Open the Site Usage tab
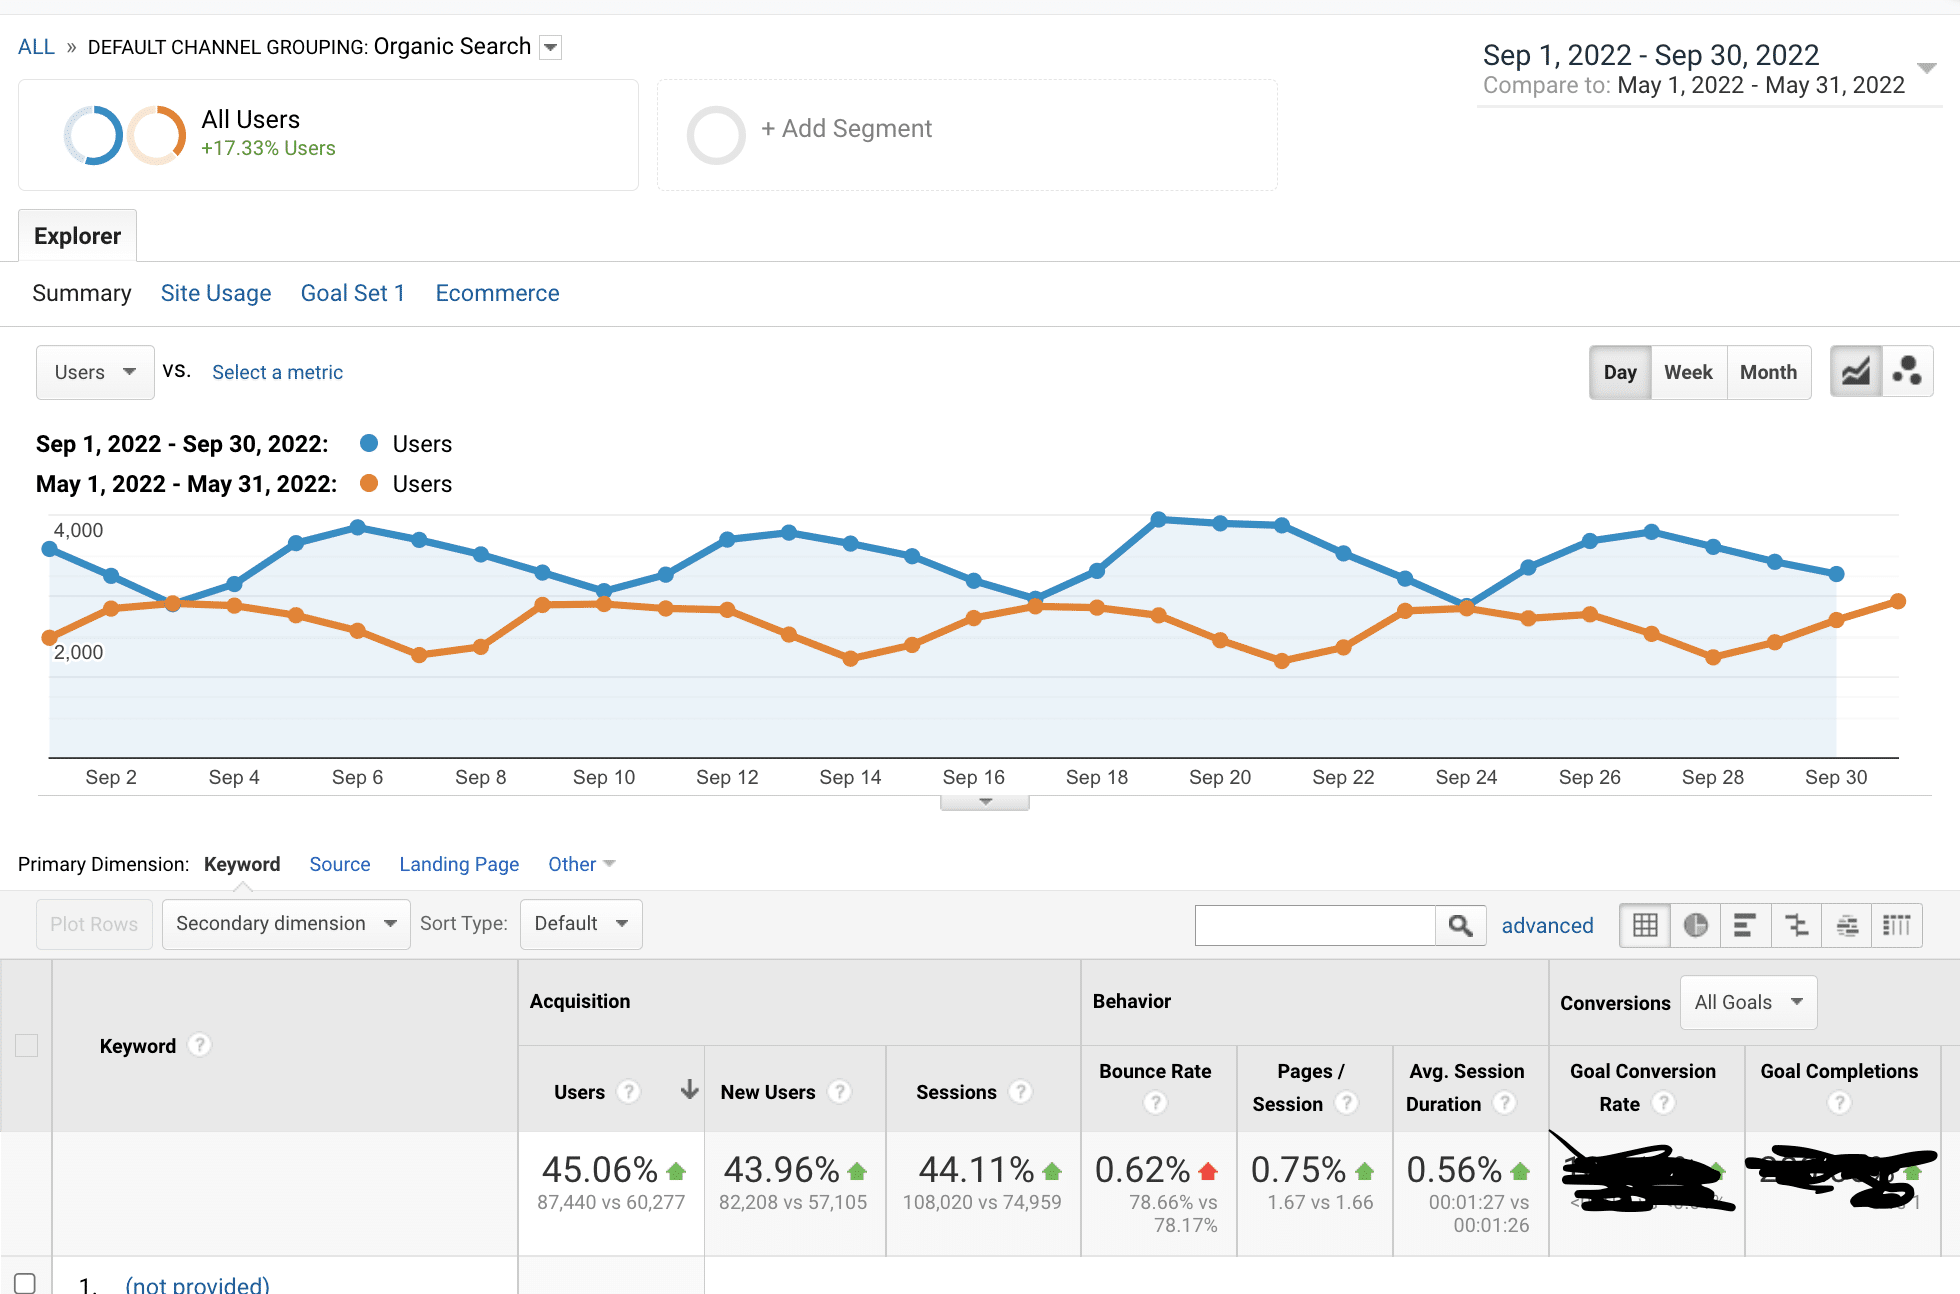The height and width of the screenshot is (1294, 1960). 216,293
